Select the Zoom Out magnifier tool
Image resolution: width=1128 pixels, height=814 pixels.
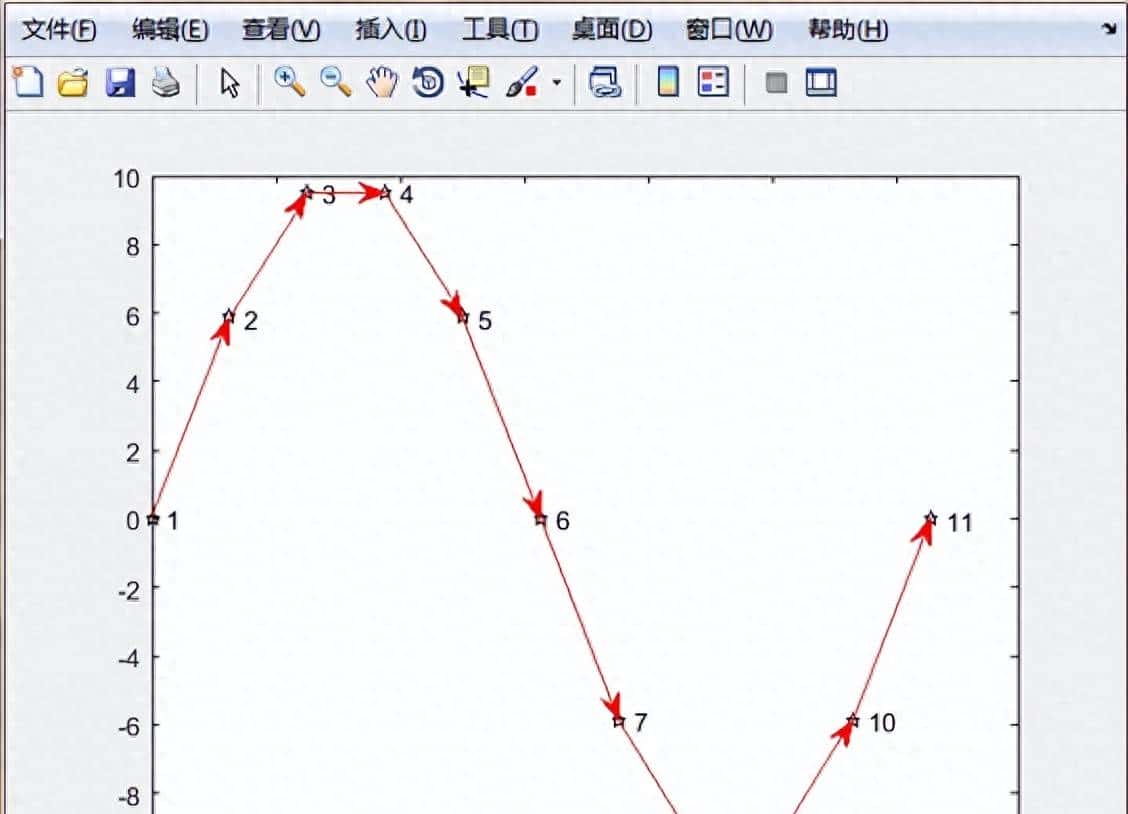[336, 83]
